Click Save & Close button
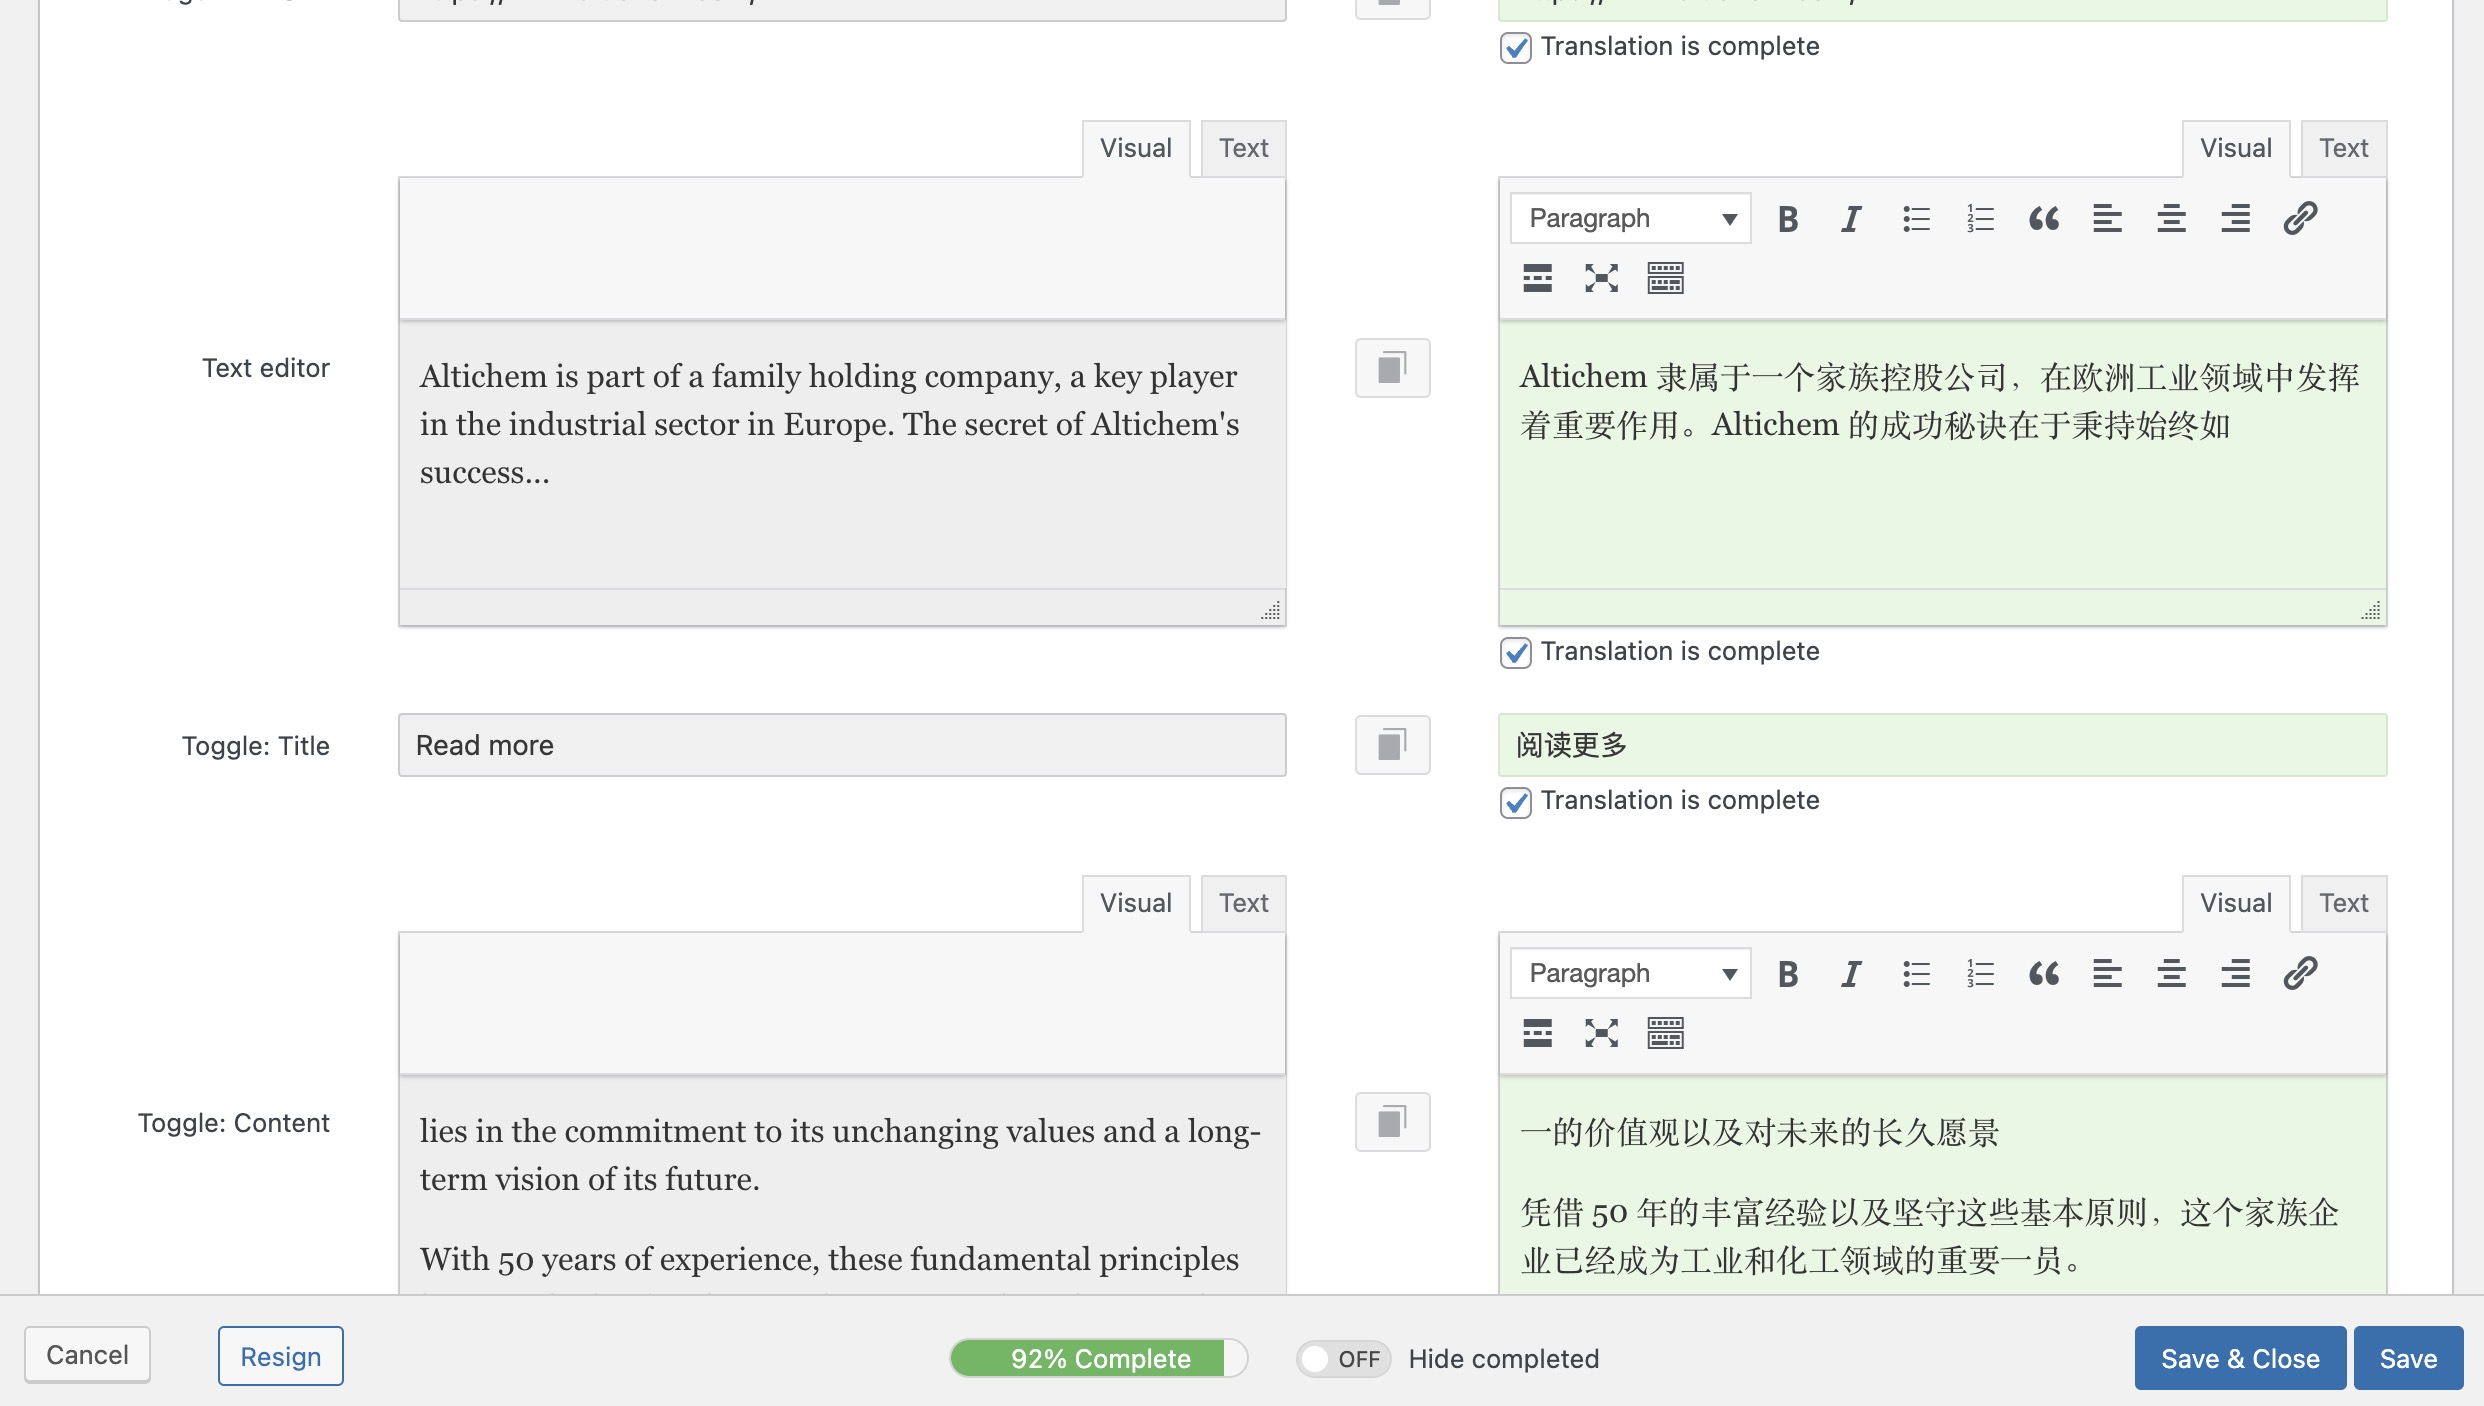This screenshot has width=2484, height=1406. 2240,1358
